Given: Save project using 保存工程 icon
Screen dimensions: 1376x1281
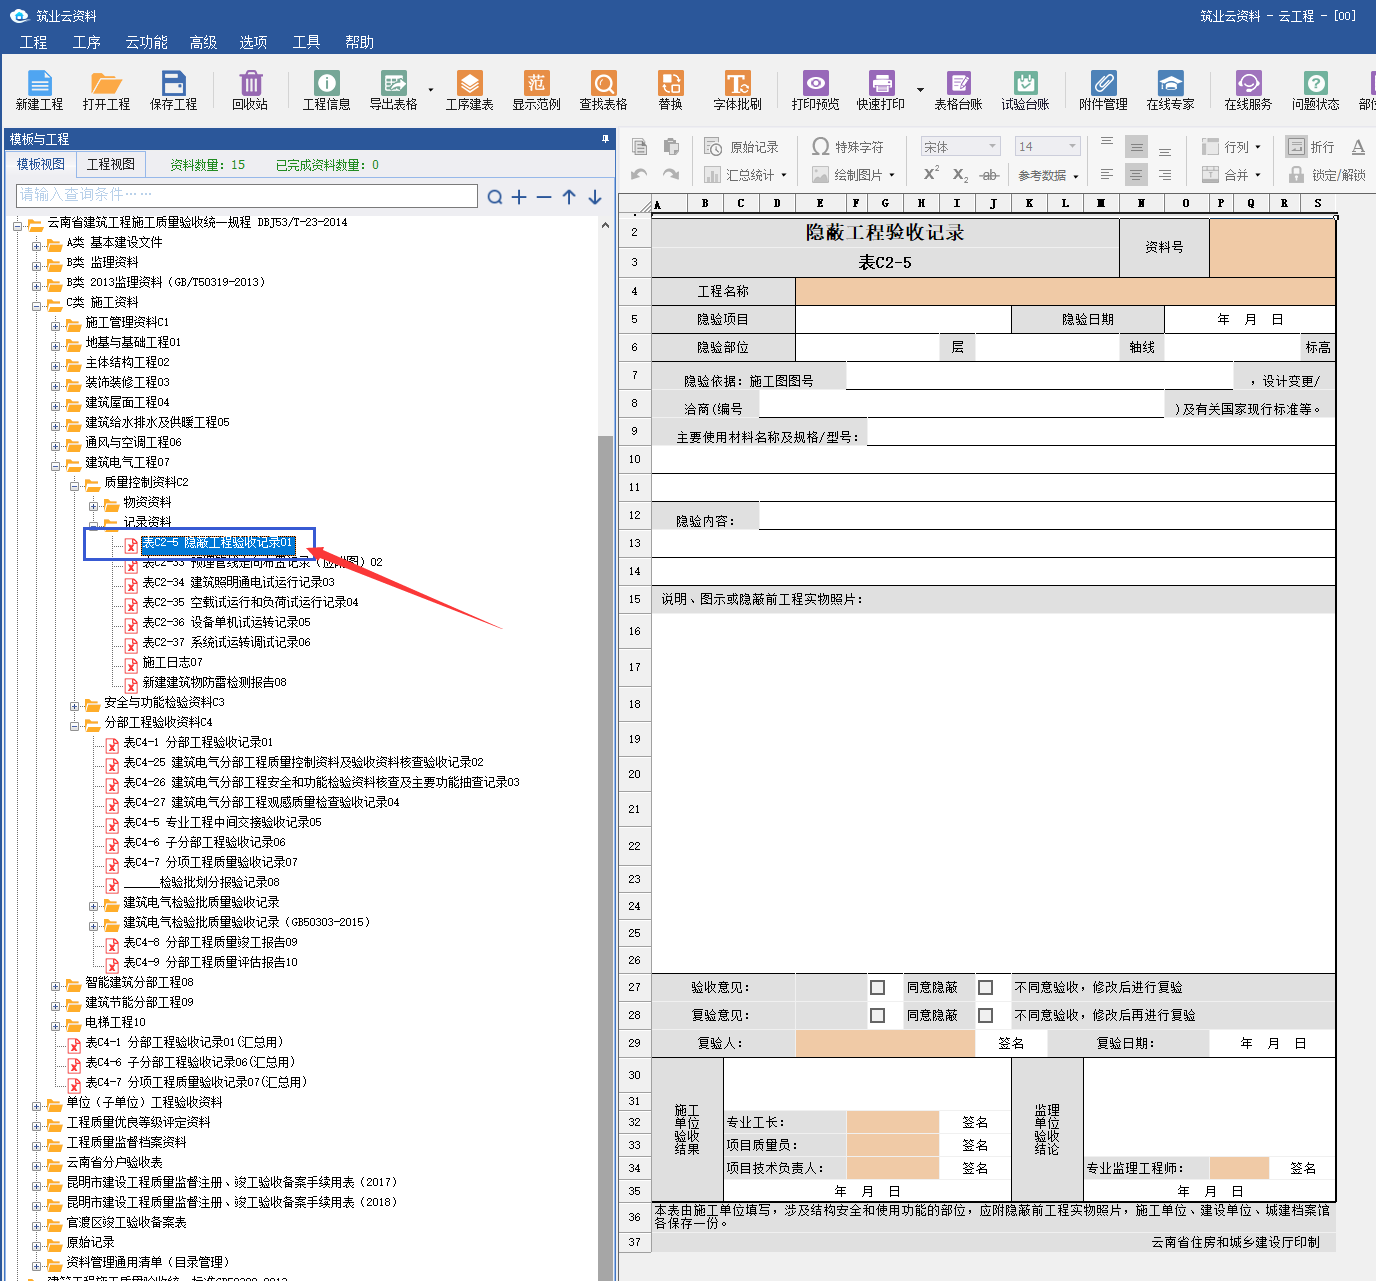Looking at the screenshot, I should pos(173,90).
